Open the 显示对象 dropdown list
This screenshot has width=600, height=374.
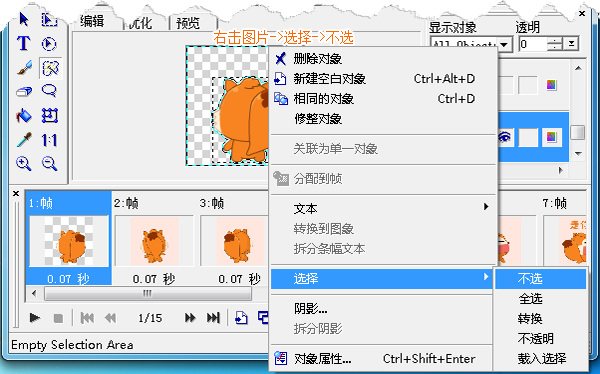coord(504,44)
